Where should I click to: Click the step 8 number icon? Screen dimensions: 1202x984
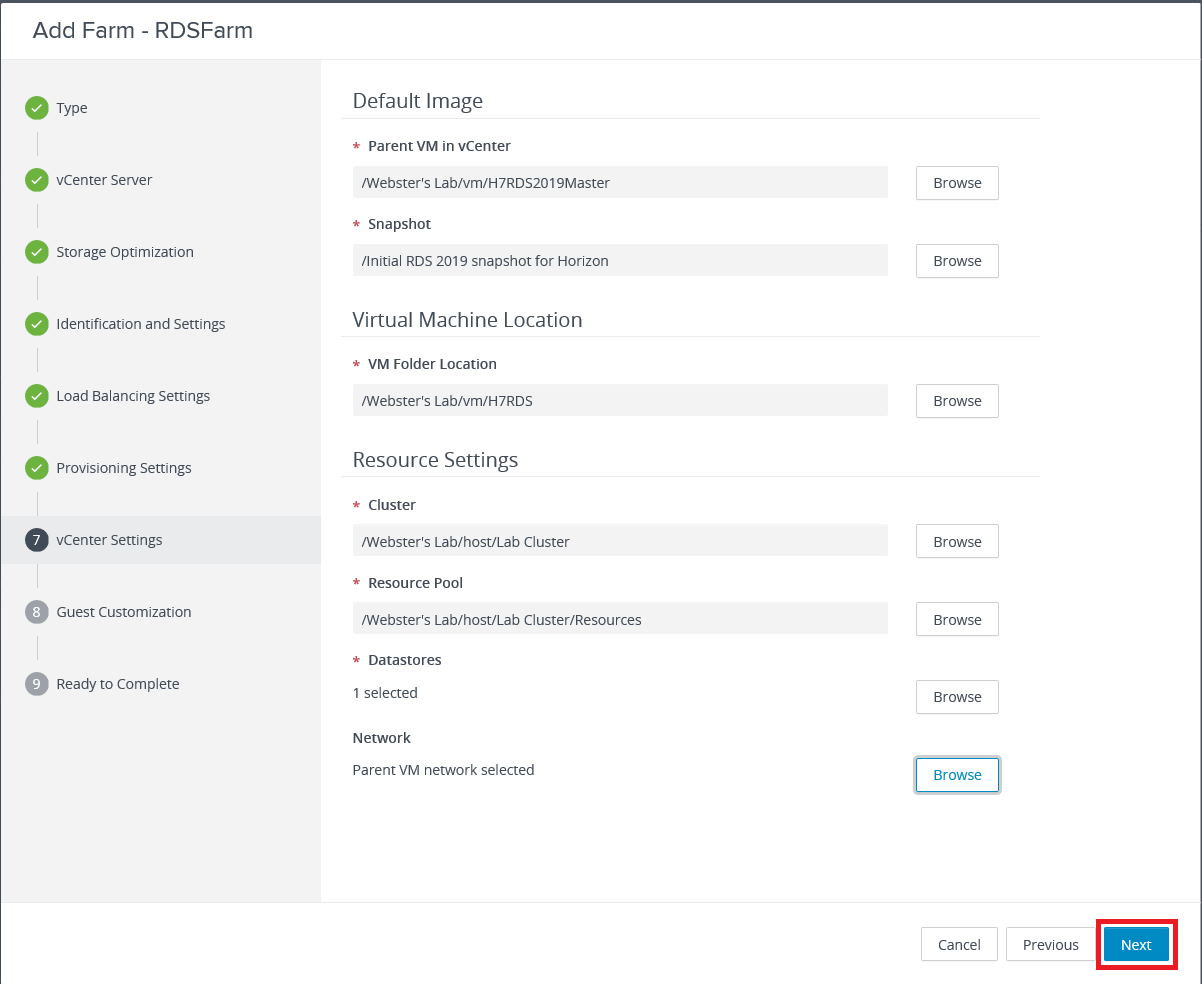click(37, 612)
